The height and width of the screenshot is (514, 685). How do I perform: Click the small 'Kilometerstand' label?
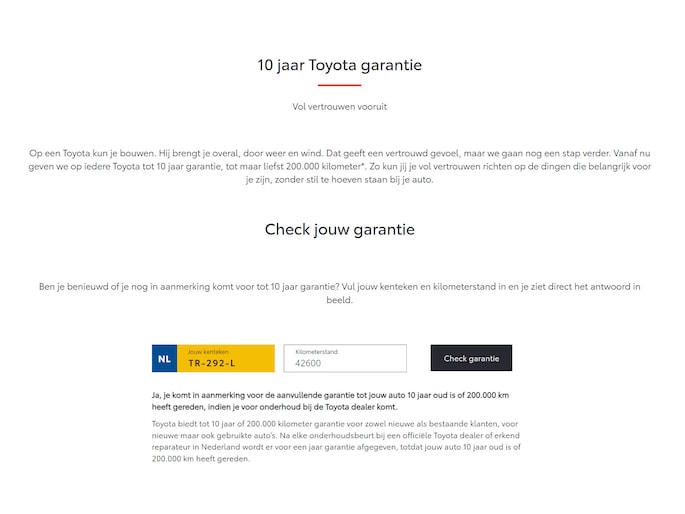click(317, 352)
